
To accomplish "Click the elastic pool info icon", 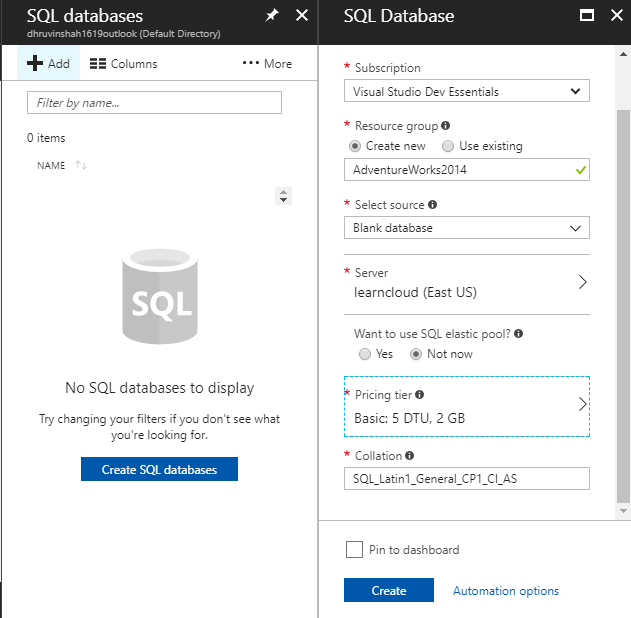I will pos(519,334).
